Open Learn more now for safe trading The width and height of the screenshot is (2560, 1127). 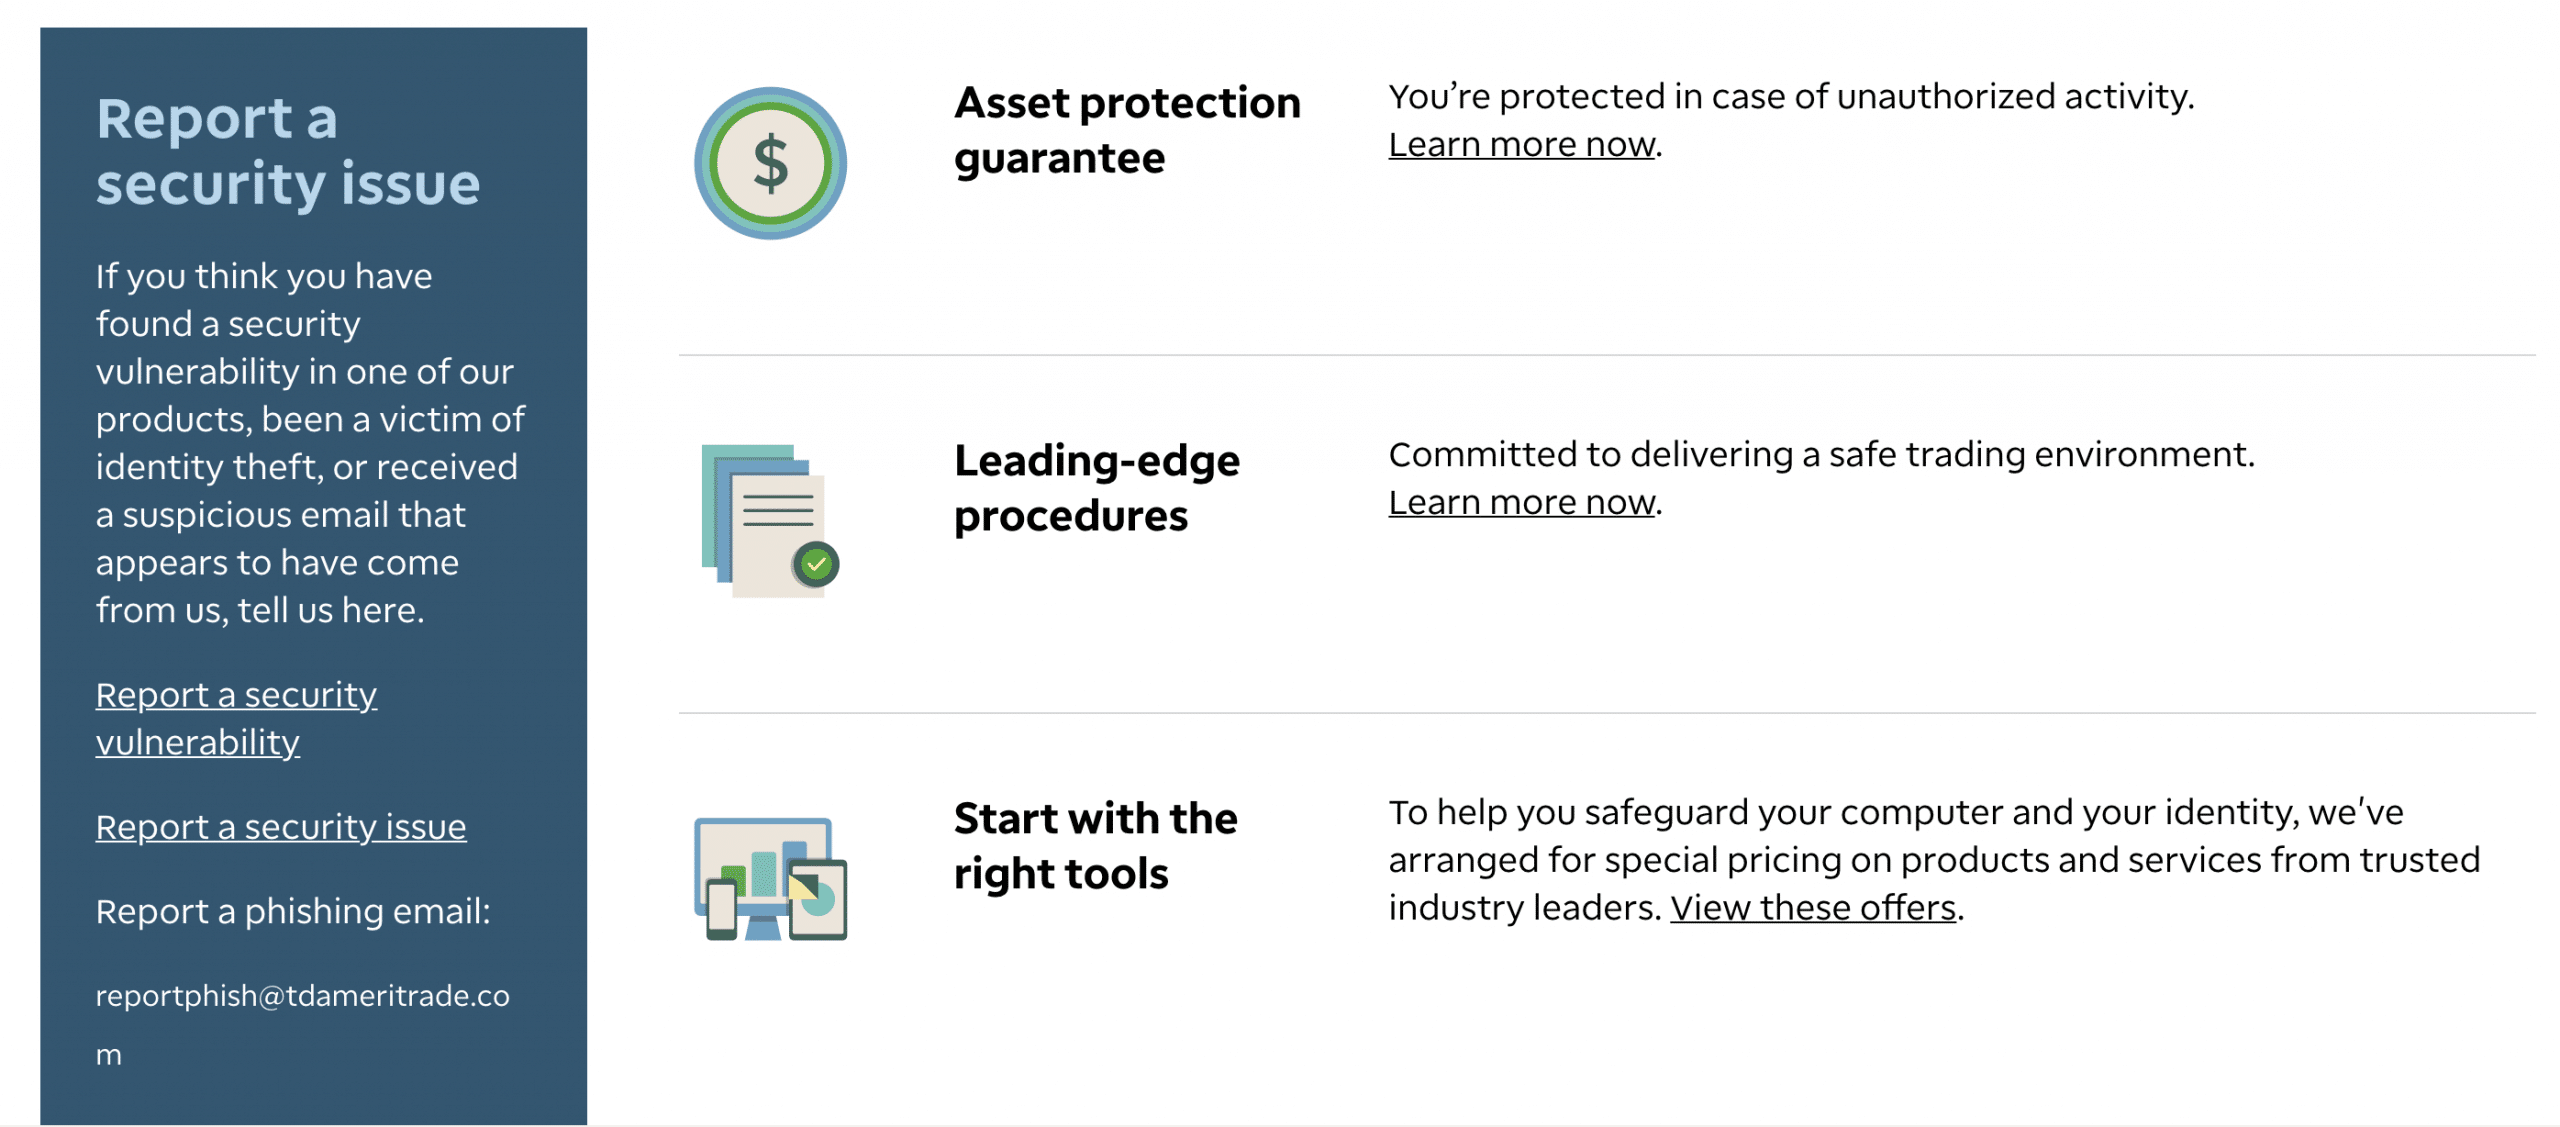[x=1522, y=503]
